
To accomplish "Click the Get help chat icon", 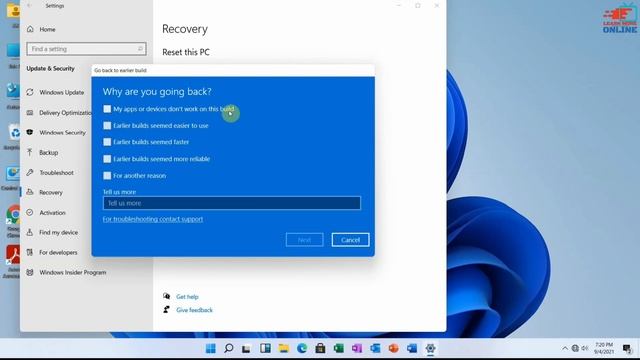I will click(x=166, y=296).
